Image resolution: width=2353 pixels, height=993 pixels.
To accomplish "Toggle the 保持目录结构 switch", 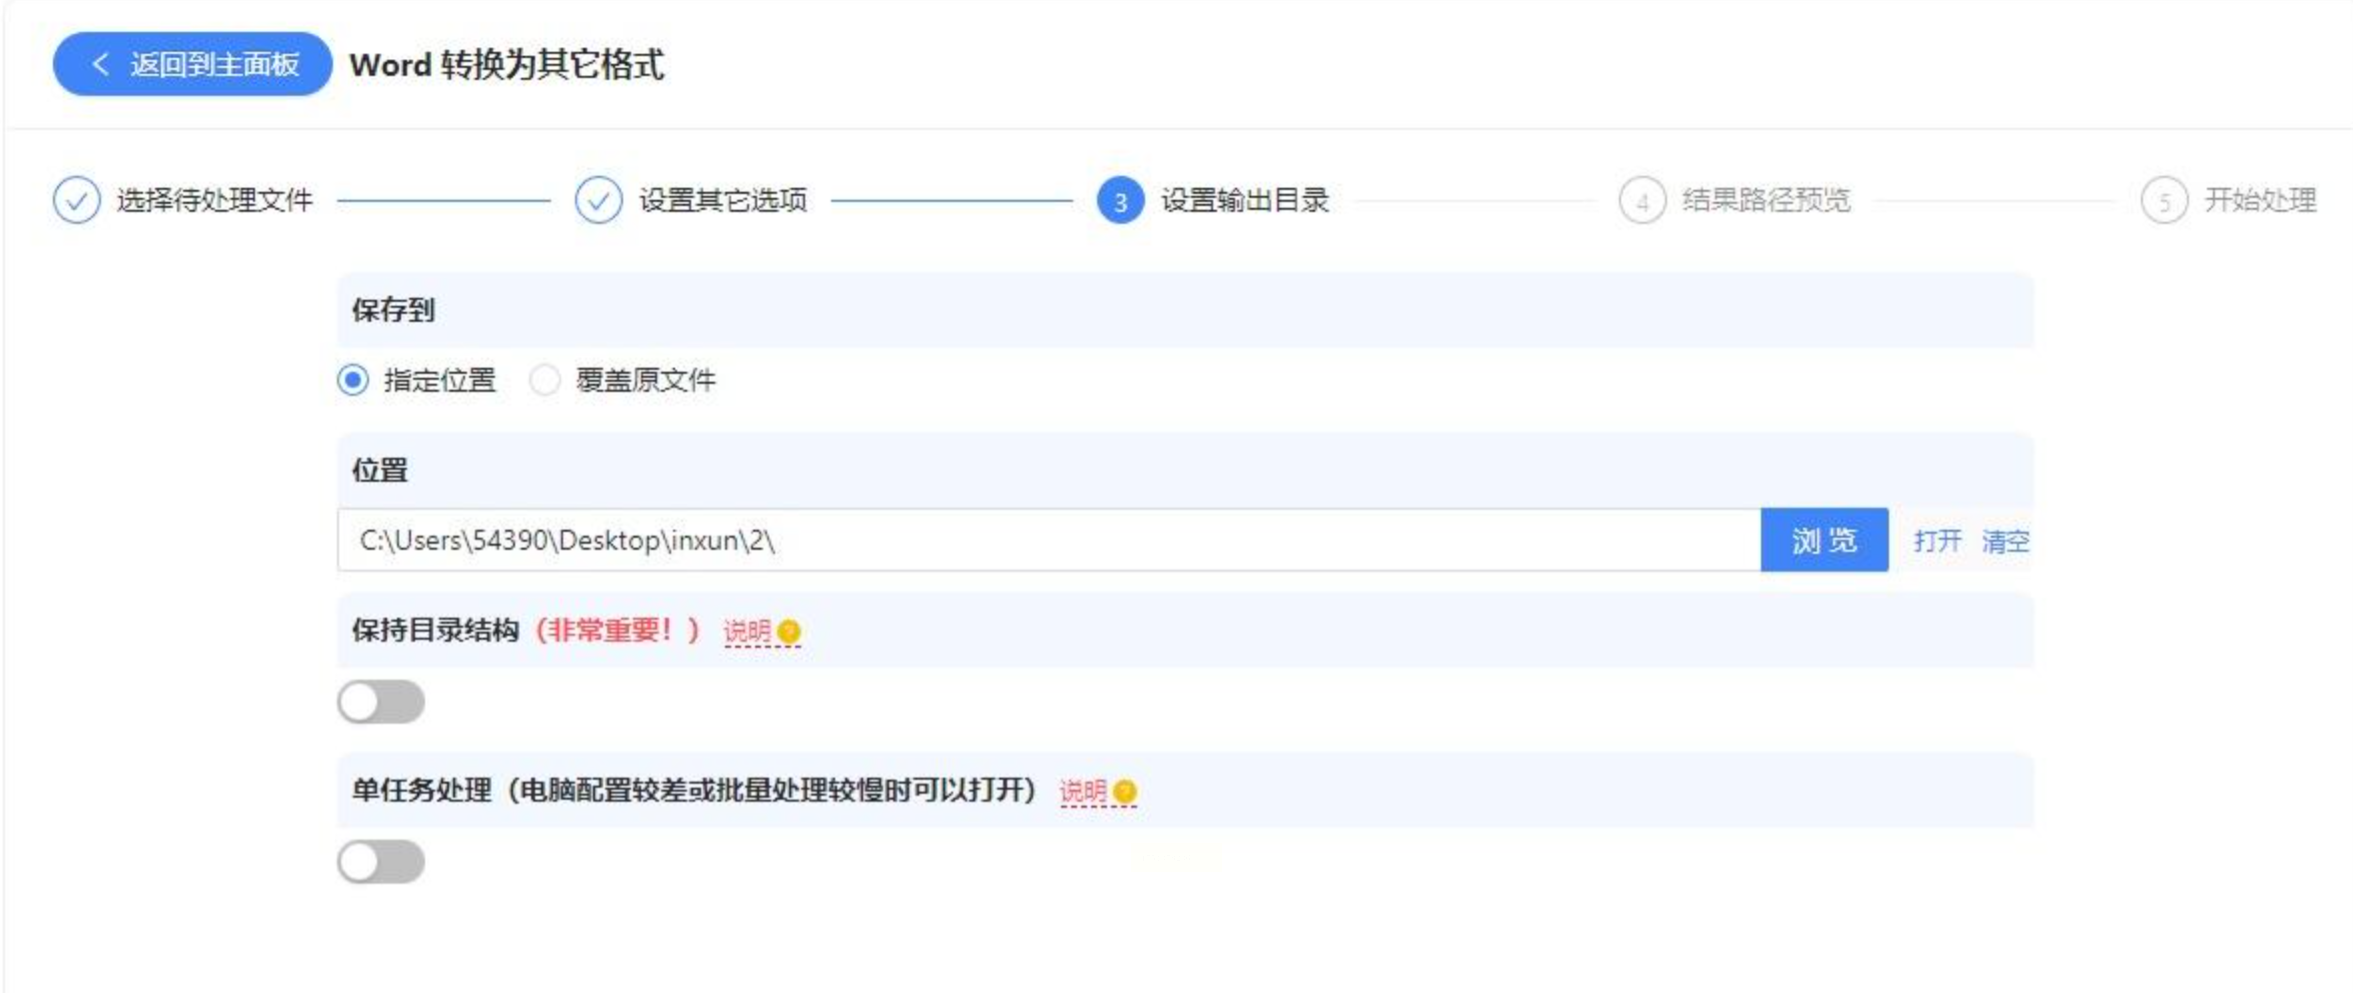I will (381, 702).
